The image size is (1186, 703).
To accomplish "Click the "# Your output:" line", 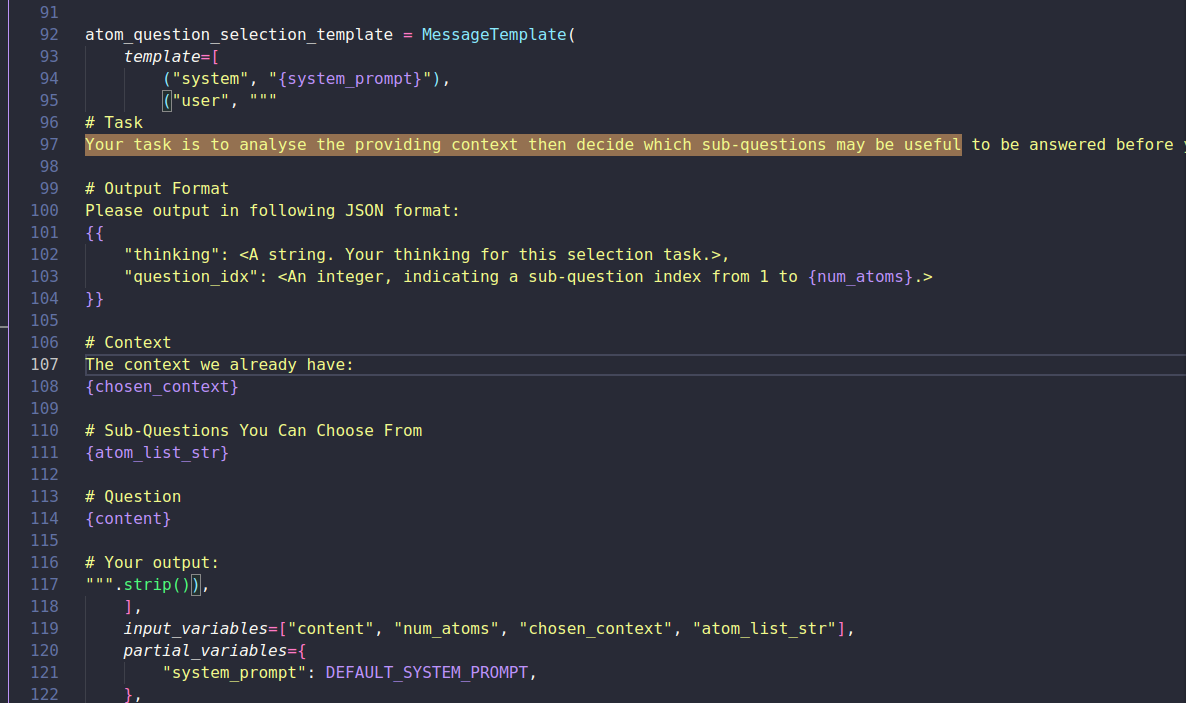I will [152, 562].
